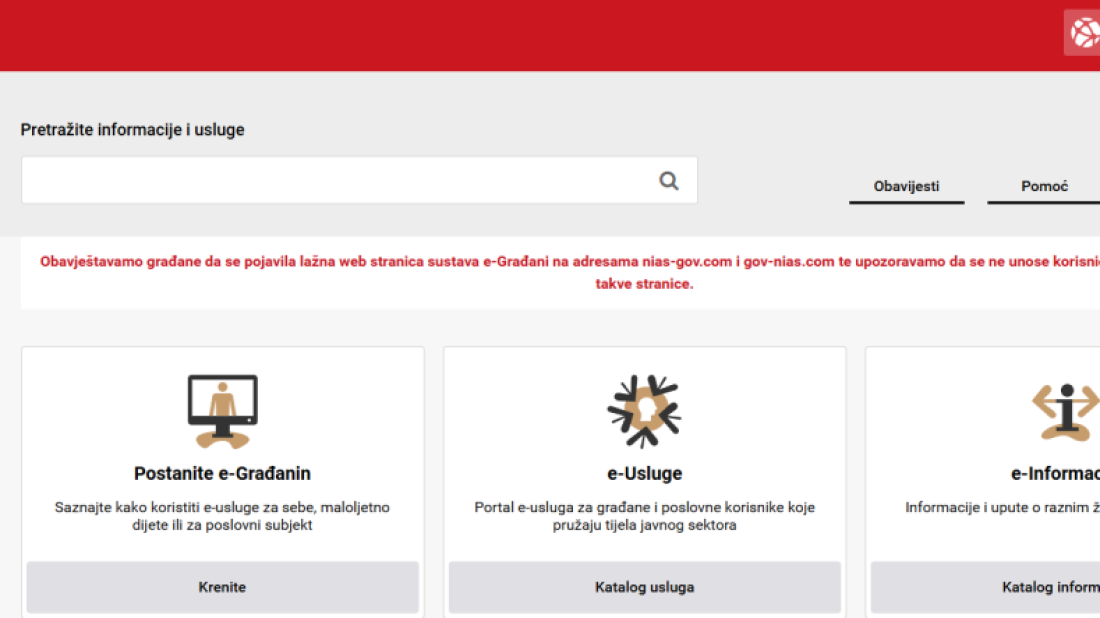Viewport: 1100px width, 618px height.
Task: Click 'Informacije i upute o raznim' description
Action: pyautogui.click(x=1002, y=507)
